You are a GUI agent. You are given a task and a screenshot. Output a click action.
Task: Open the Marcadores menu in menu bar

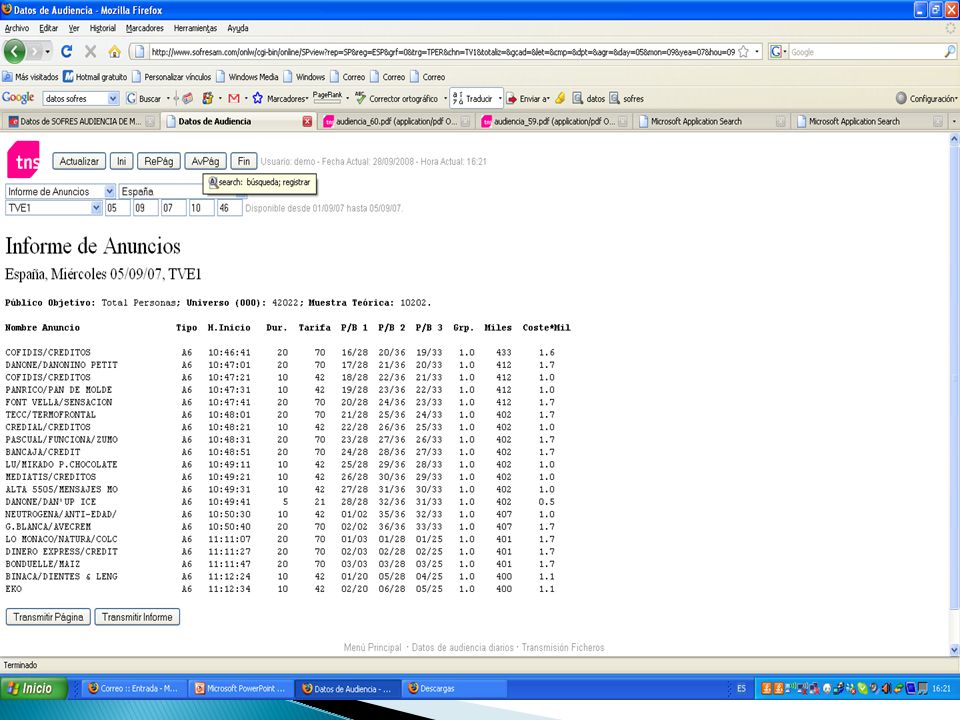144,28
